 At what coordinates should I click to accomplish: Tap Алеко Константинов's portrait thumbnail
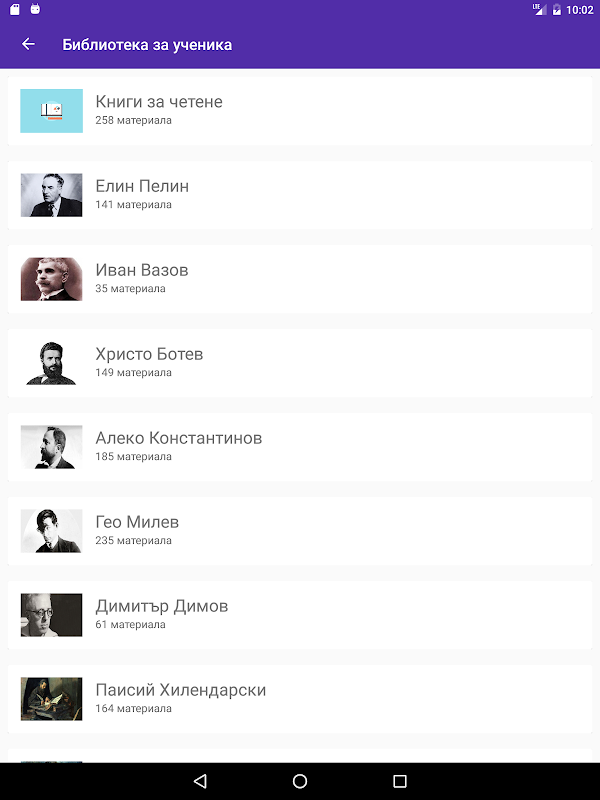51,446
